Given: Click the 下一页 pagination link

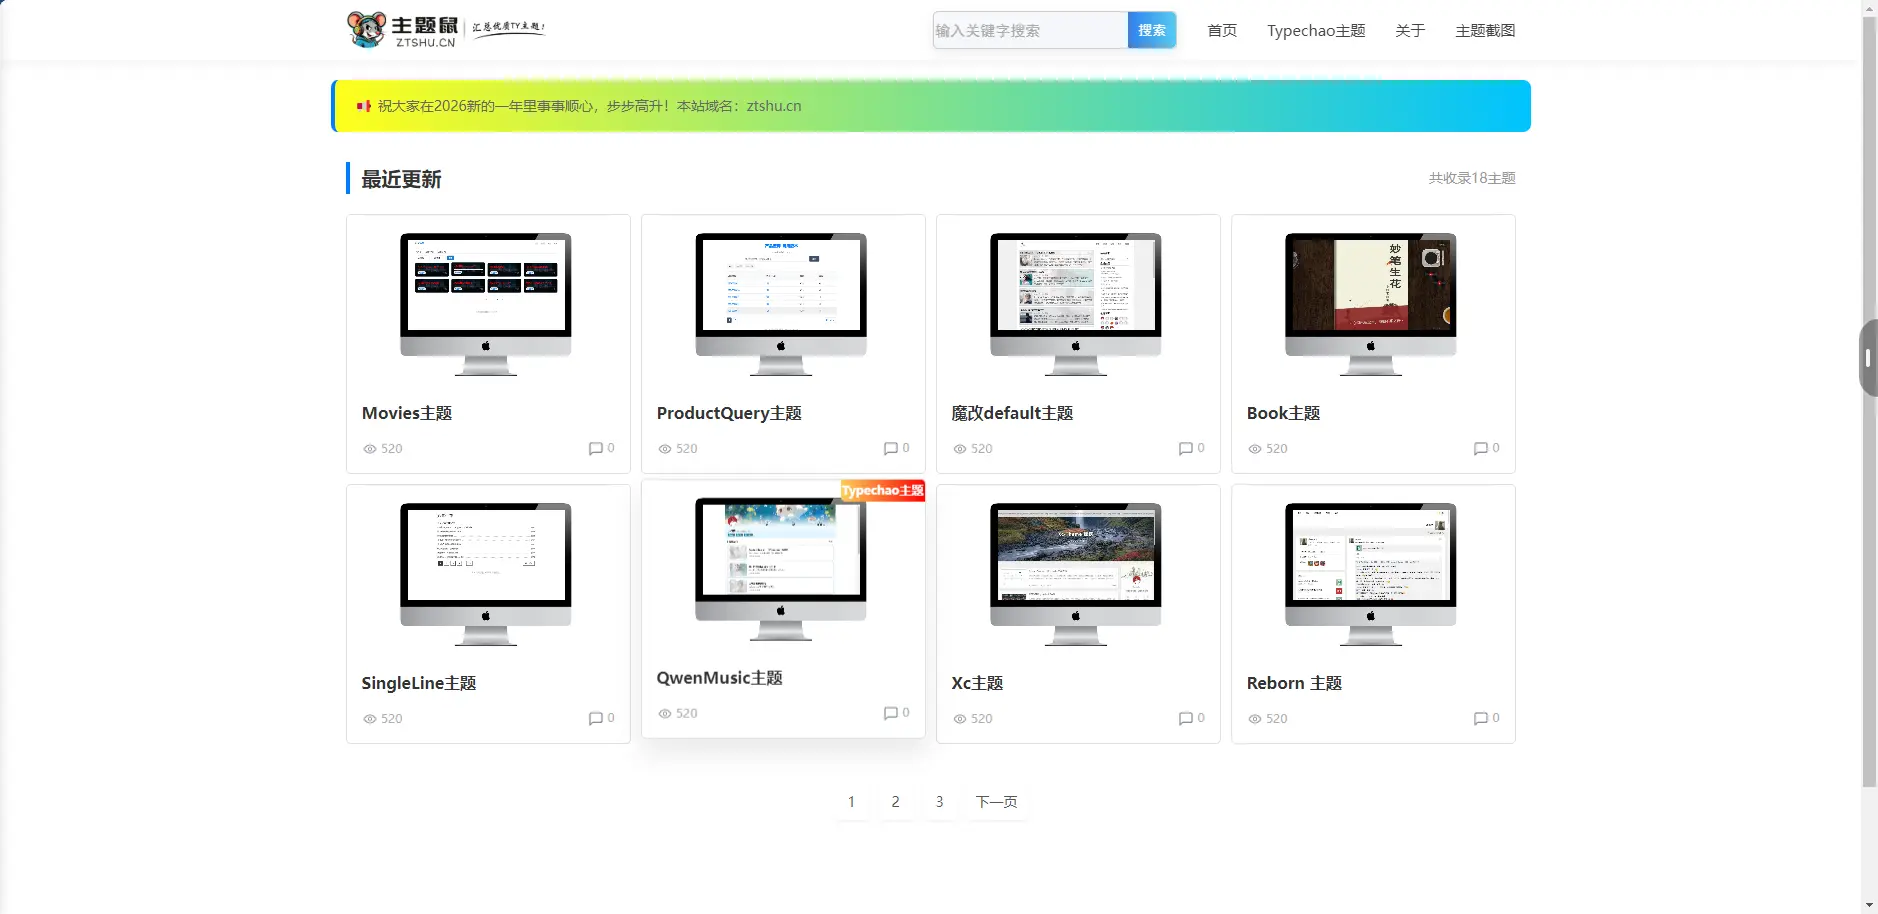Looking at the screenshot, I should tap(997, 802).
